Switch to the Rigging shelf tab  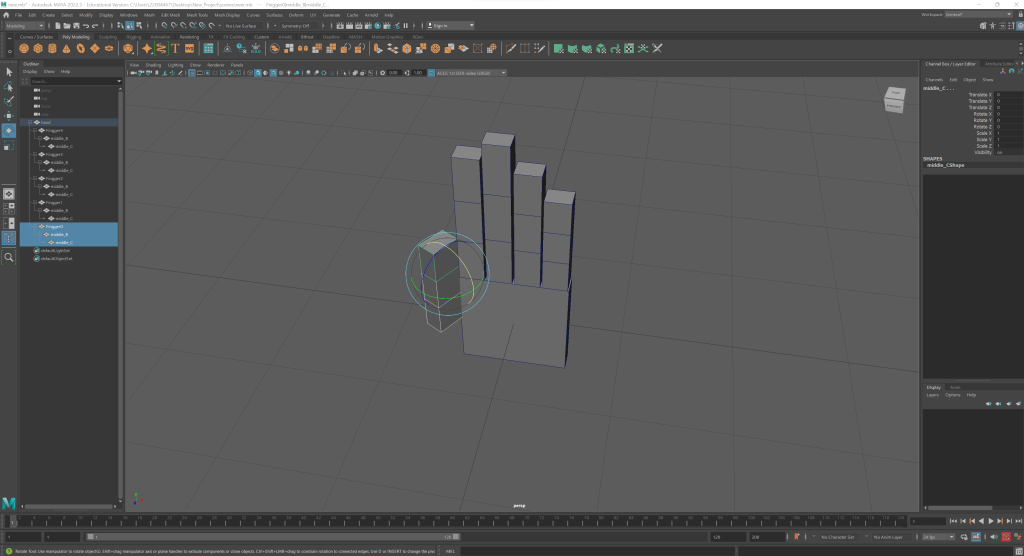coord(133,37)
